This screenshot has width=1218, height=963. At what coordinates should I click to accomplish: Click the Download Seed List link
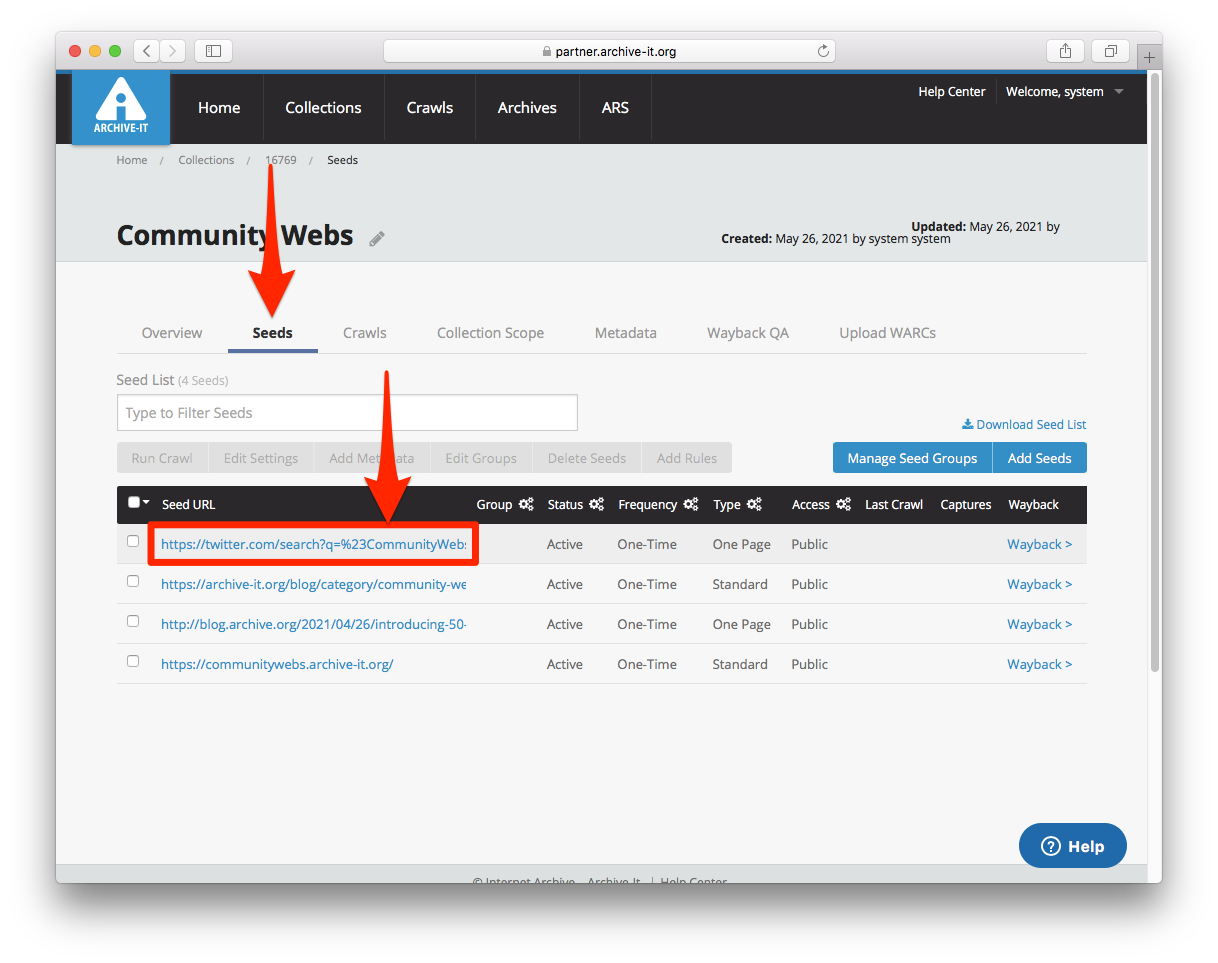1024,424
